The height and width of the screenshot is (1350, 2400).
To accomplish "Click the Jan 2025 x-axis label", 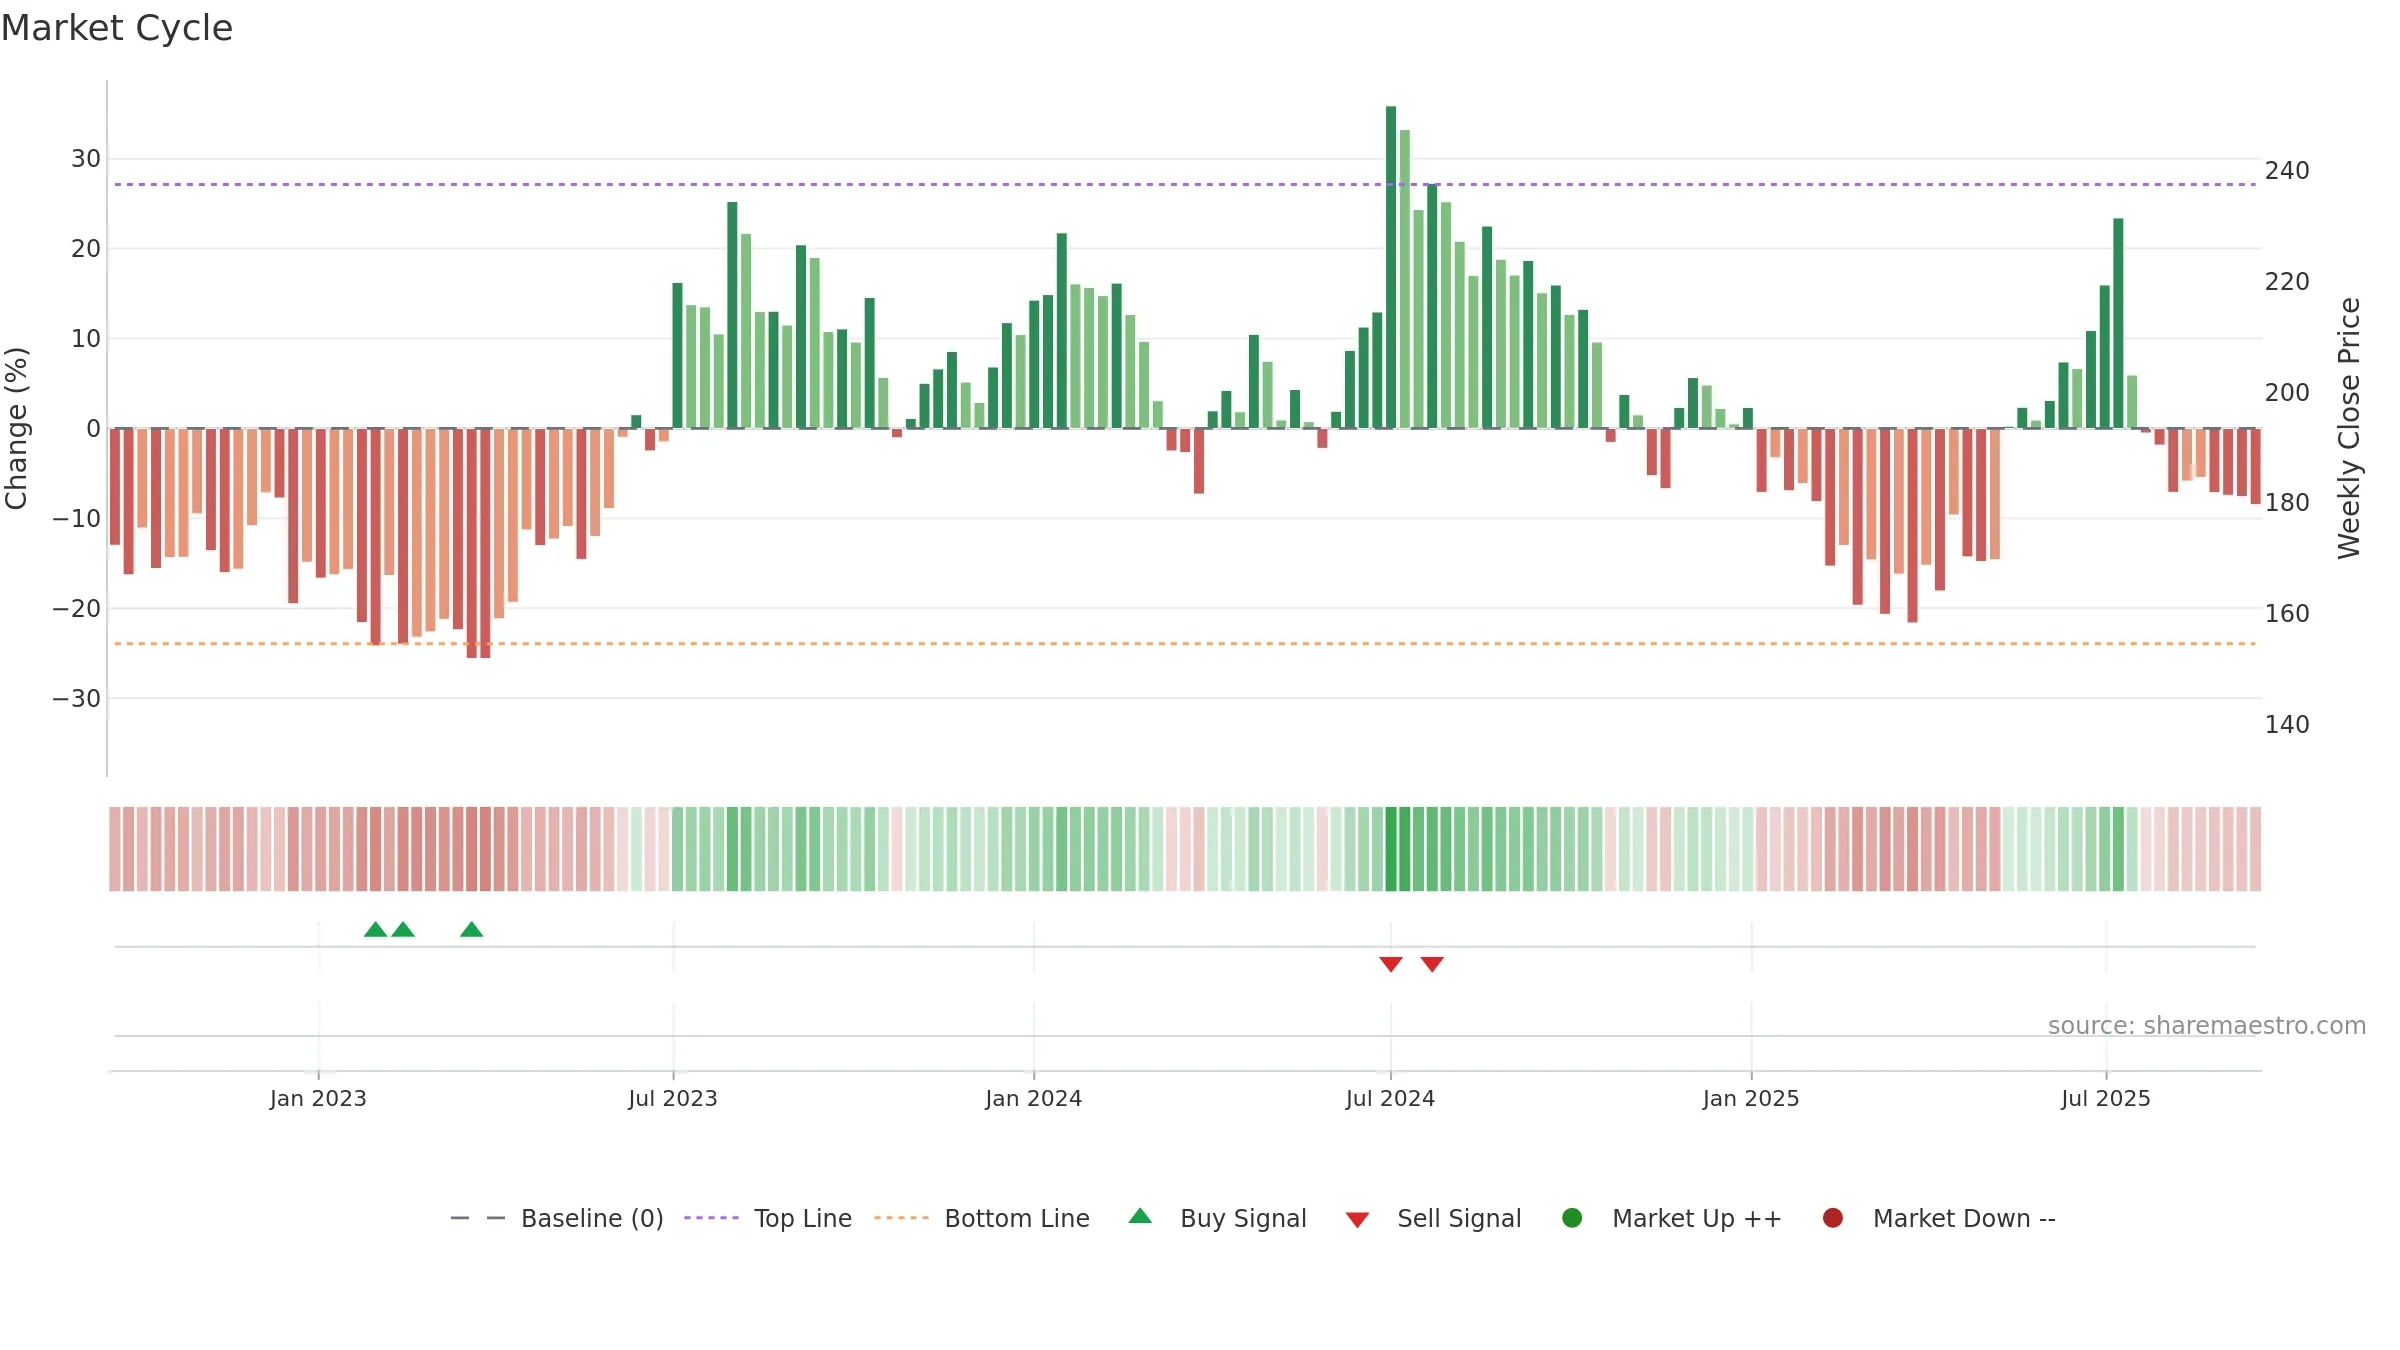I will click(1751, 1098).
